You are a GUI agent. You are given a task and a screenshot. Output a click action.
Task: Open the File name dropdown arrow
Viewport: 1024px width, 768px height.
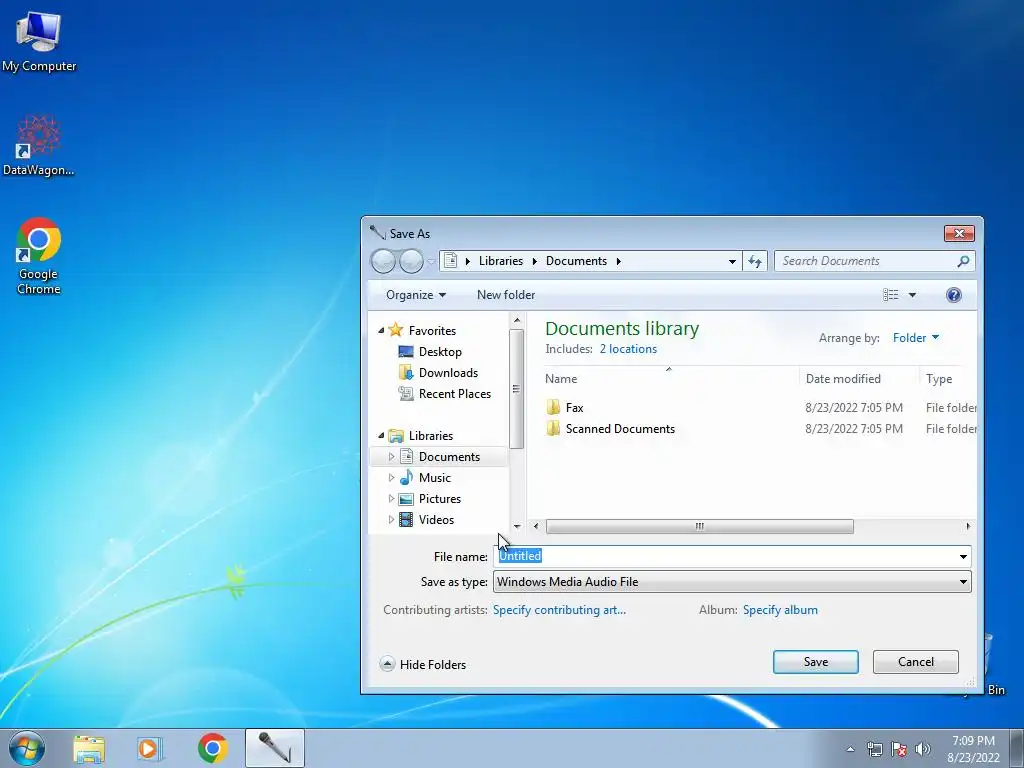point(963,556)
